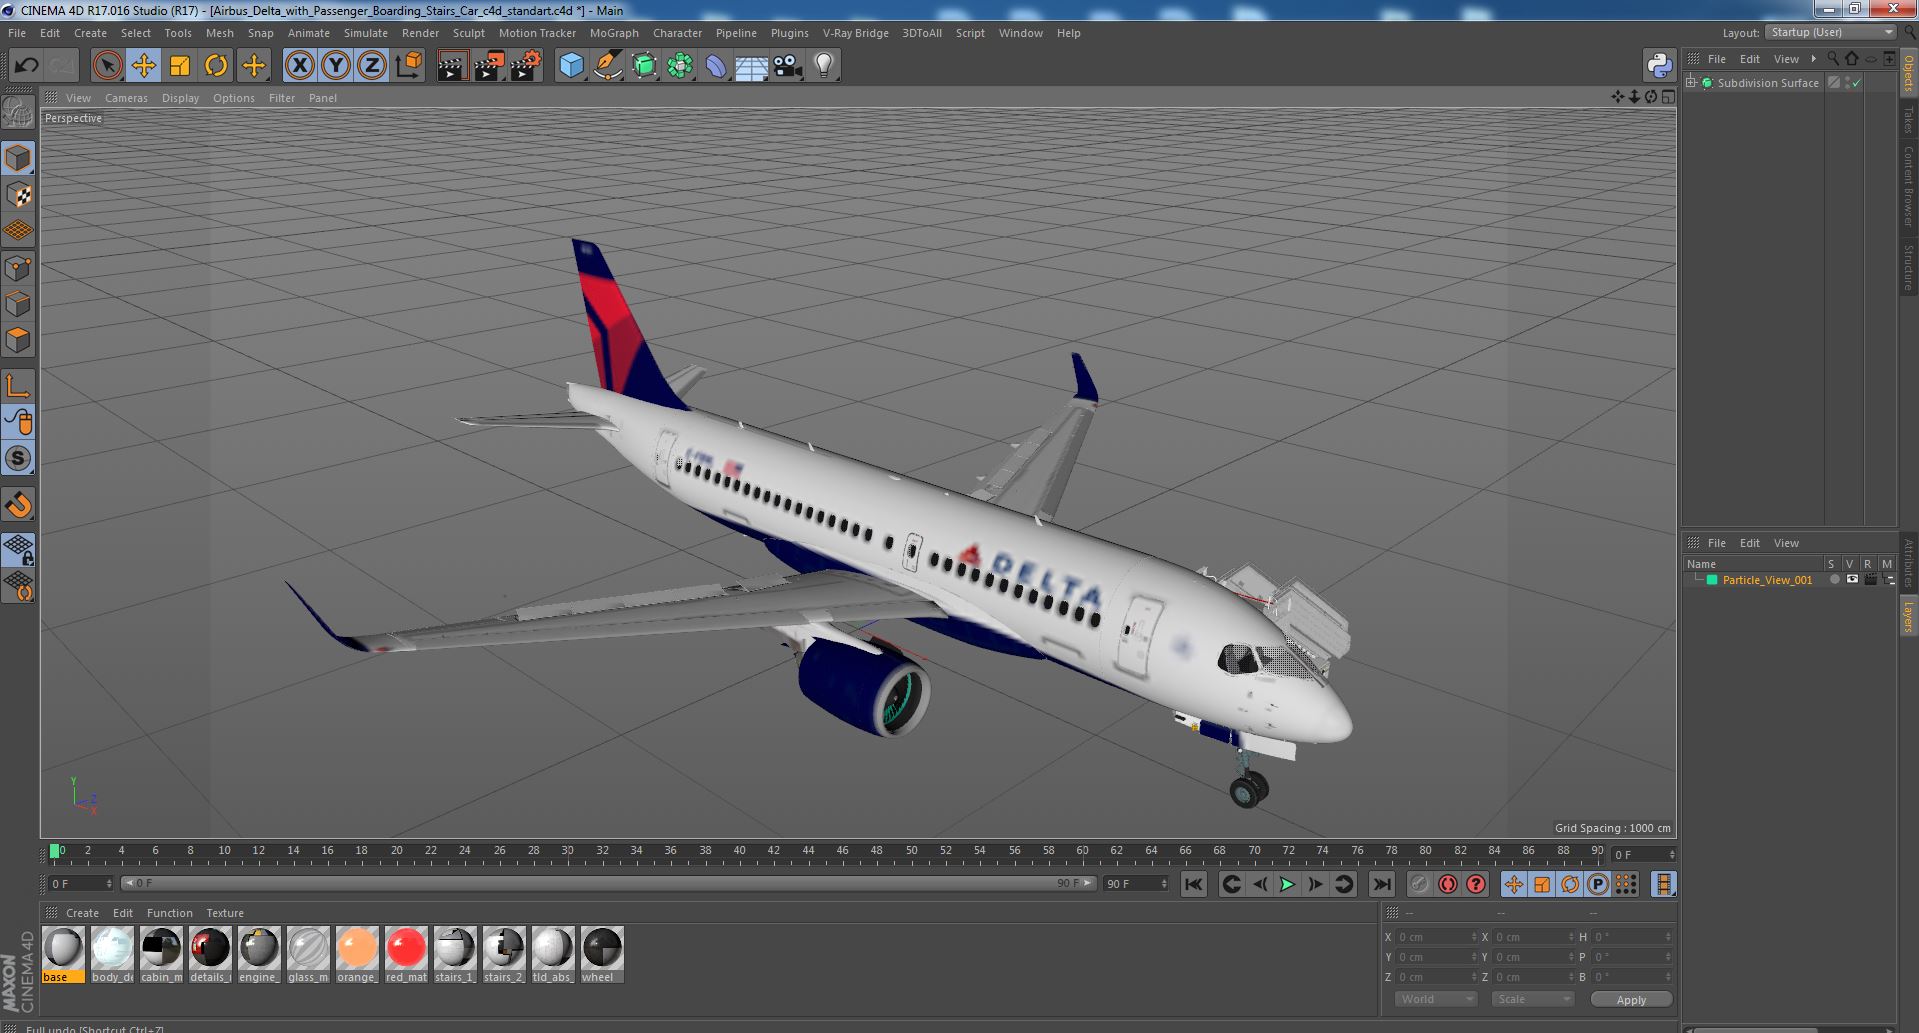Add a Floor environment object

pos(751,66)
